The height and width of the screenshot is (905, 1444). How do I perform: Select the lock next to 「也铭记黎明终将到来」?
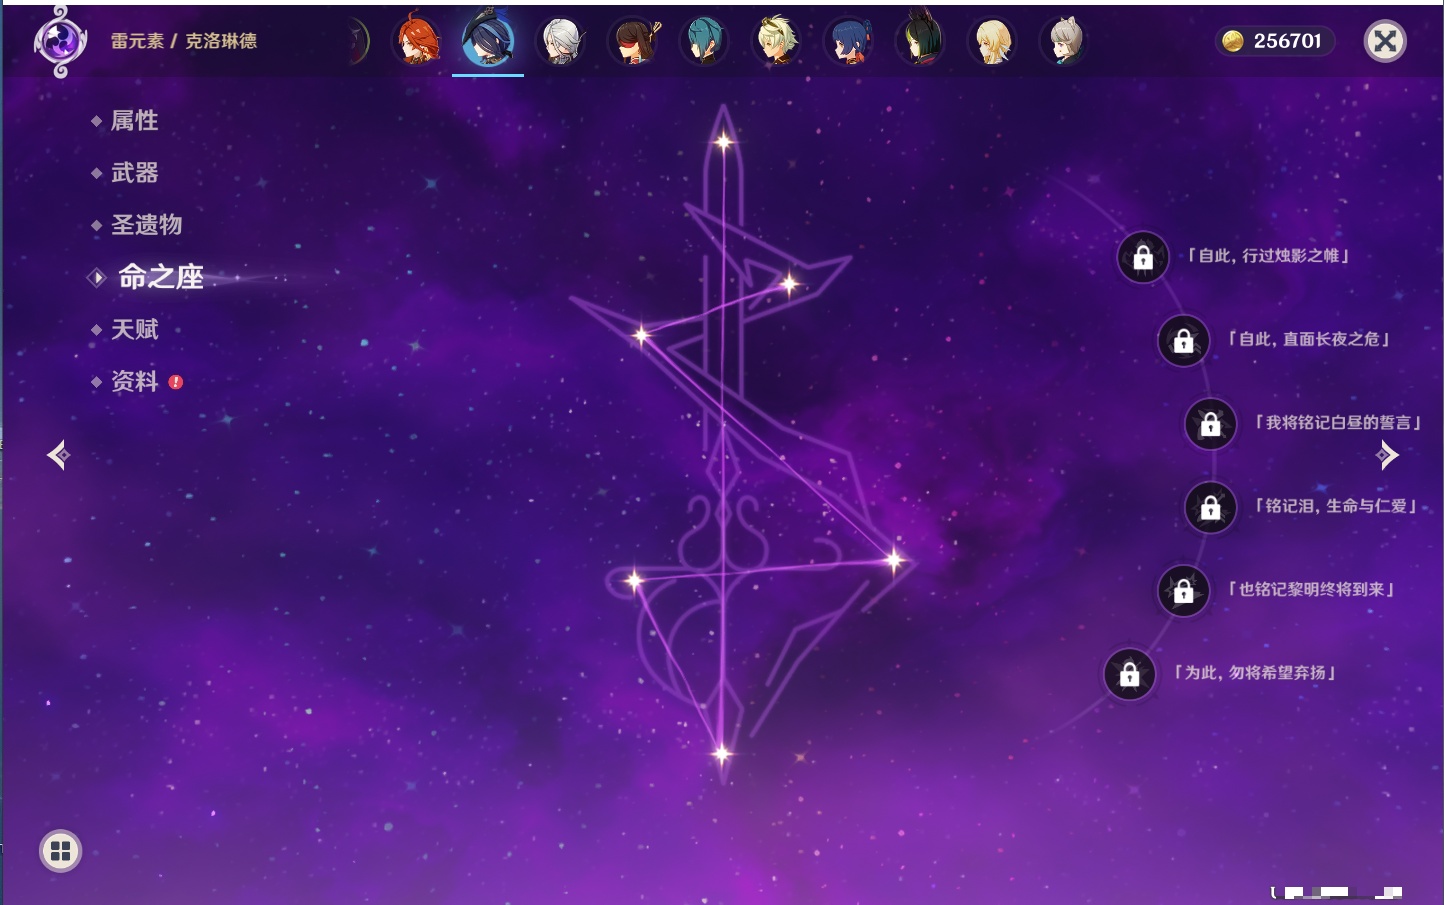pos(1183,591)
